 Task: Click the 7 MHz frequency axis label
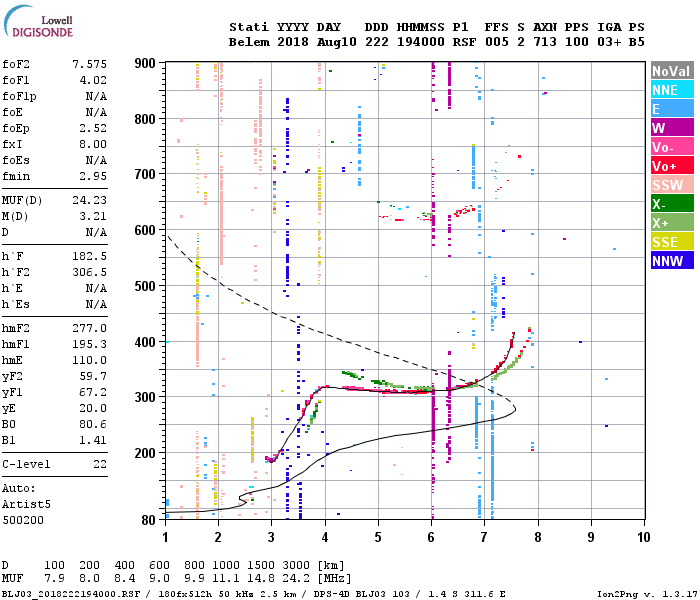tap(484, 537)
